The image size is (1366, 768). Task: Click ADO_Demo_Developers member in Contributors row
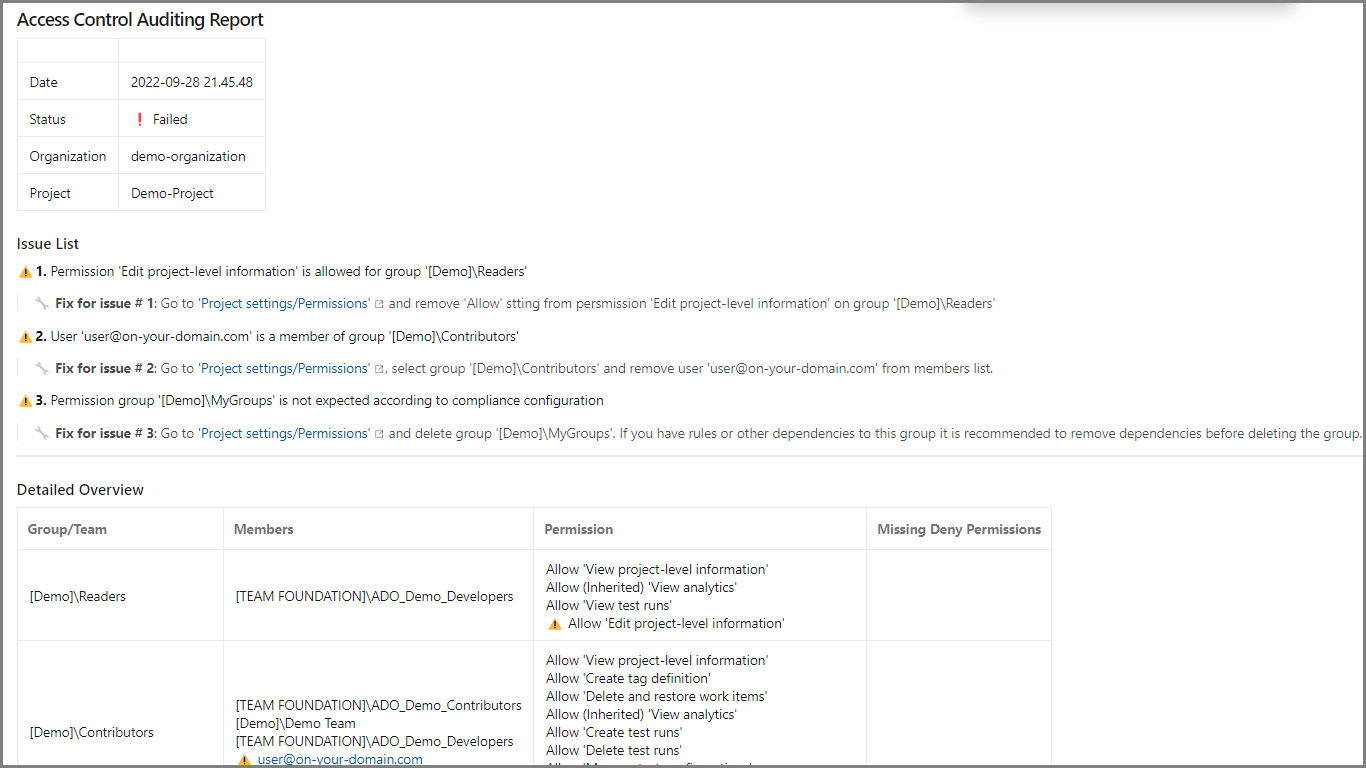375,741
